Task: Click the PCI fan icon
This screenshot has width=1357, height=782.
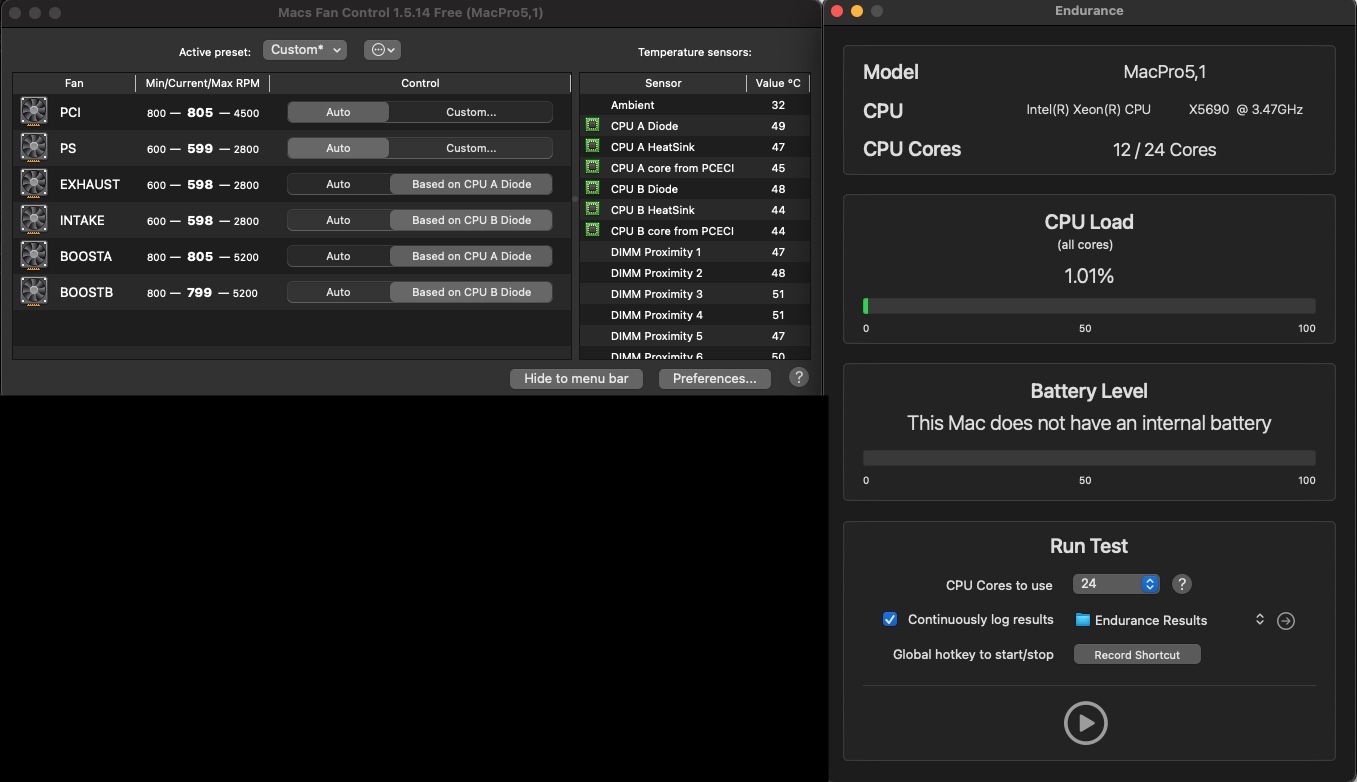Action: 34,111
